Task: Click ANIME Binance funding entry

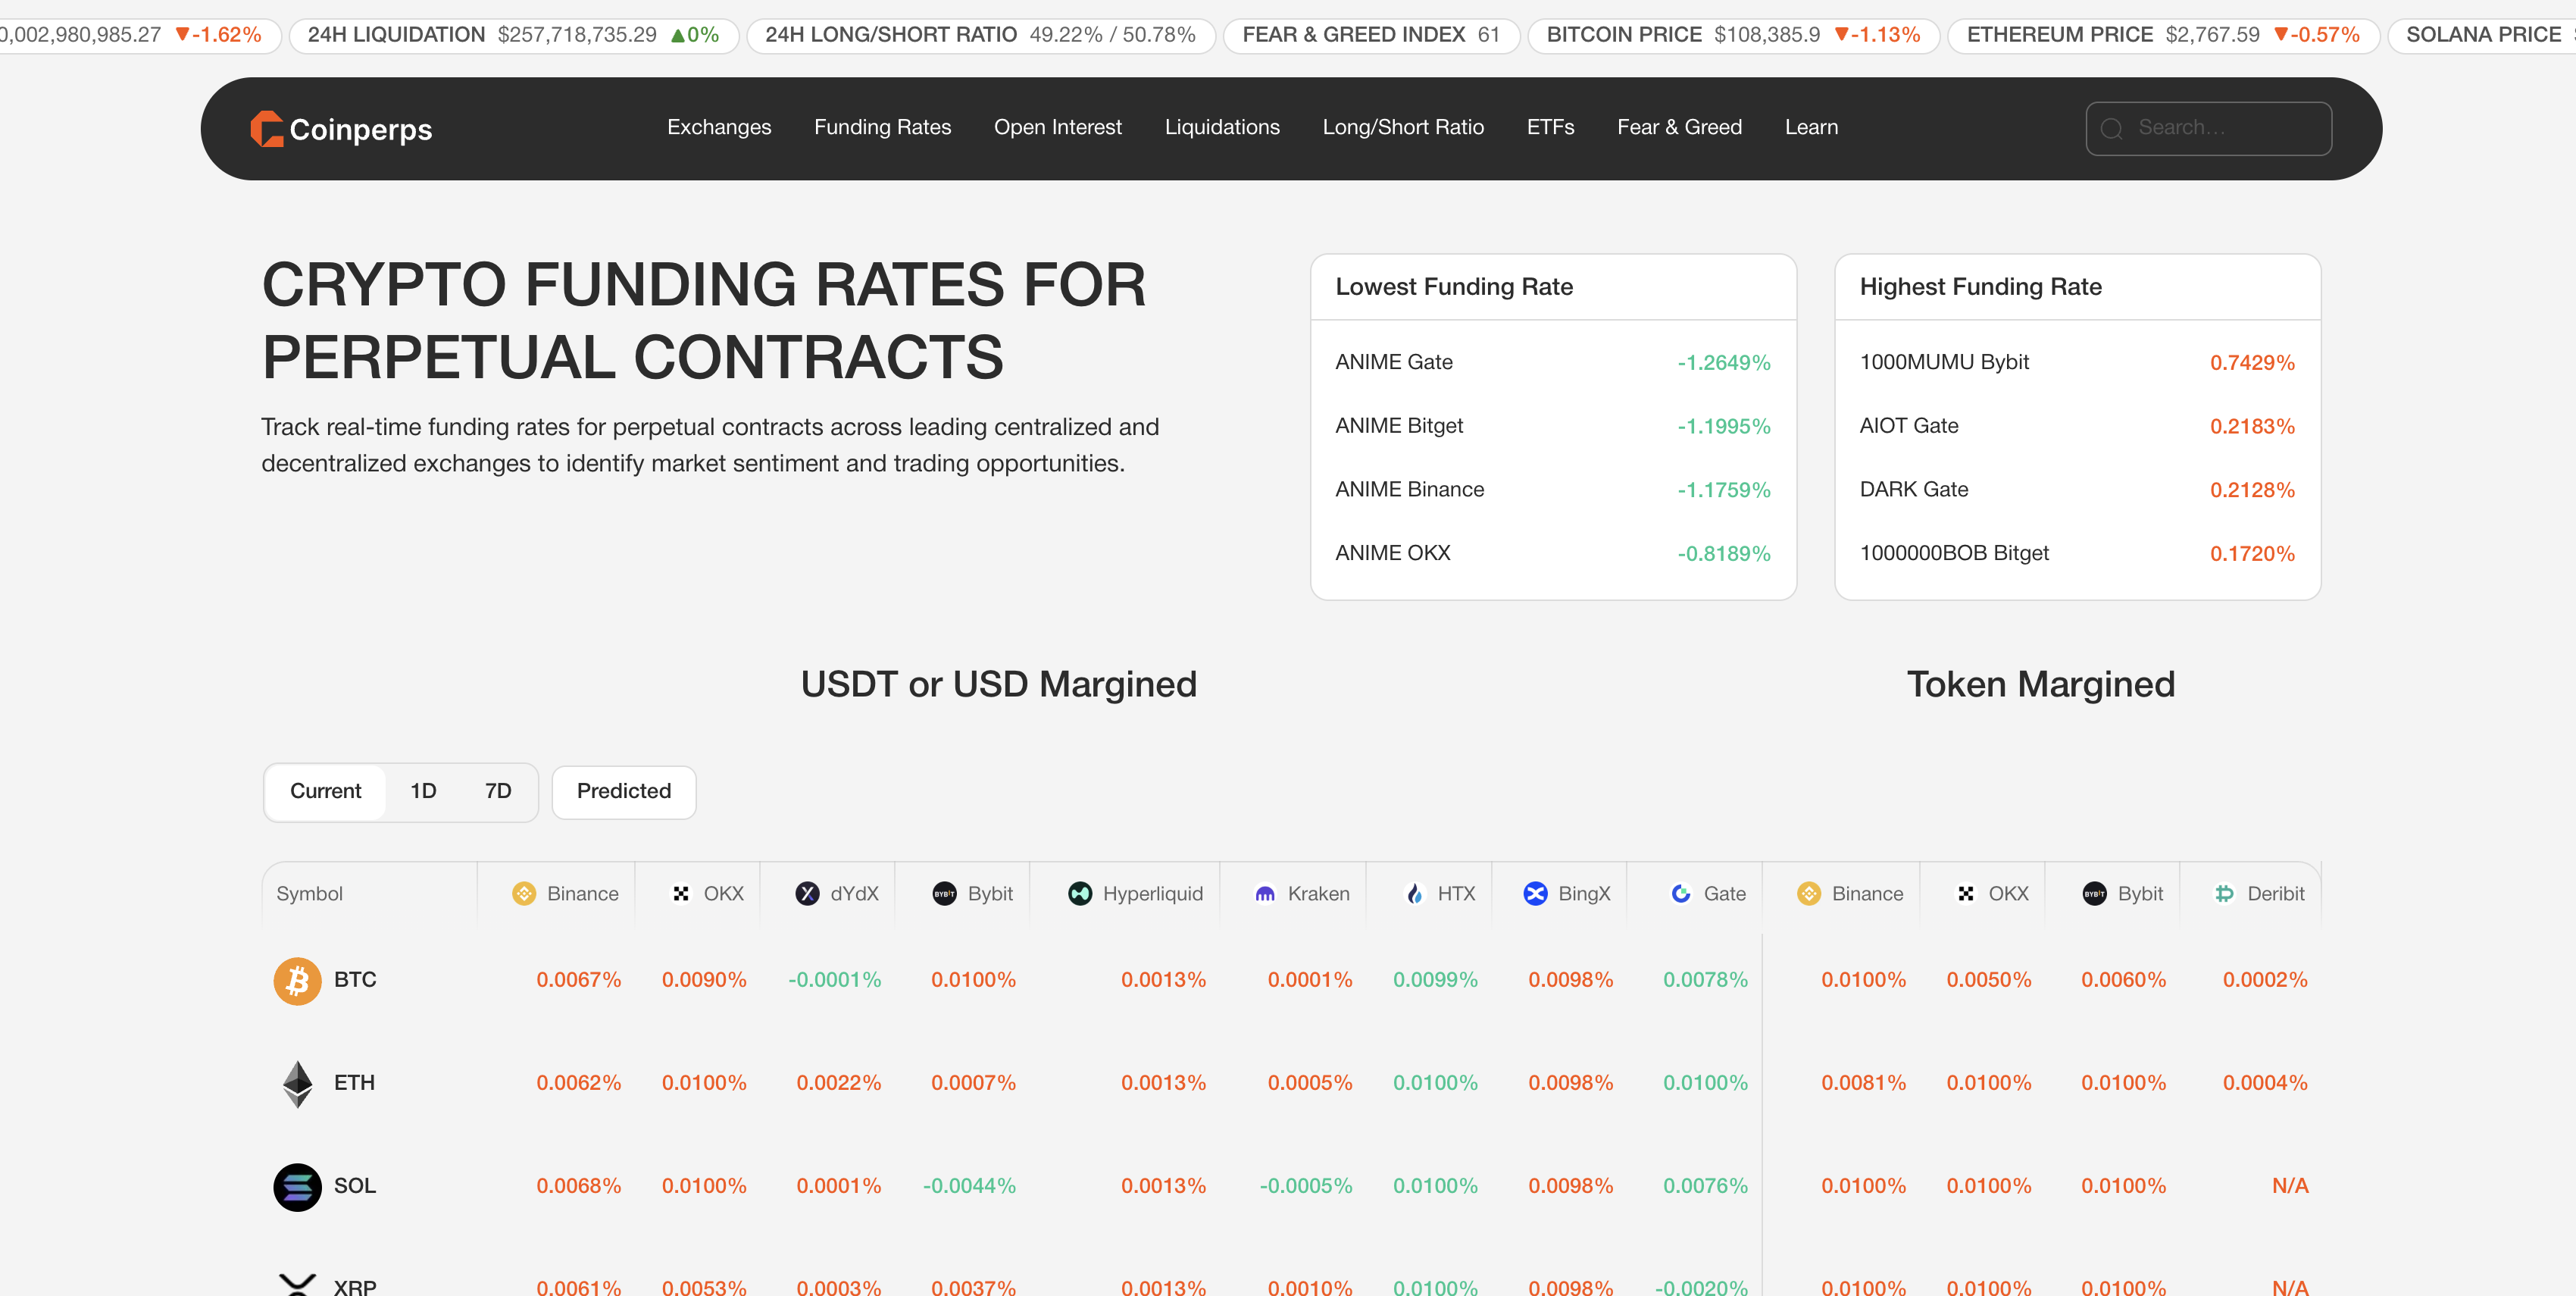Action: (x=1552, y=490)
